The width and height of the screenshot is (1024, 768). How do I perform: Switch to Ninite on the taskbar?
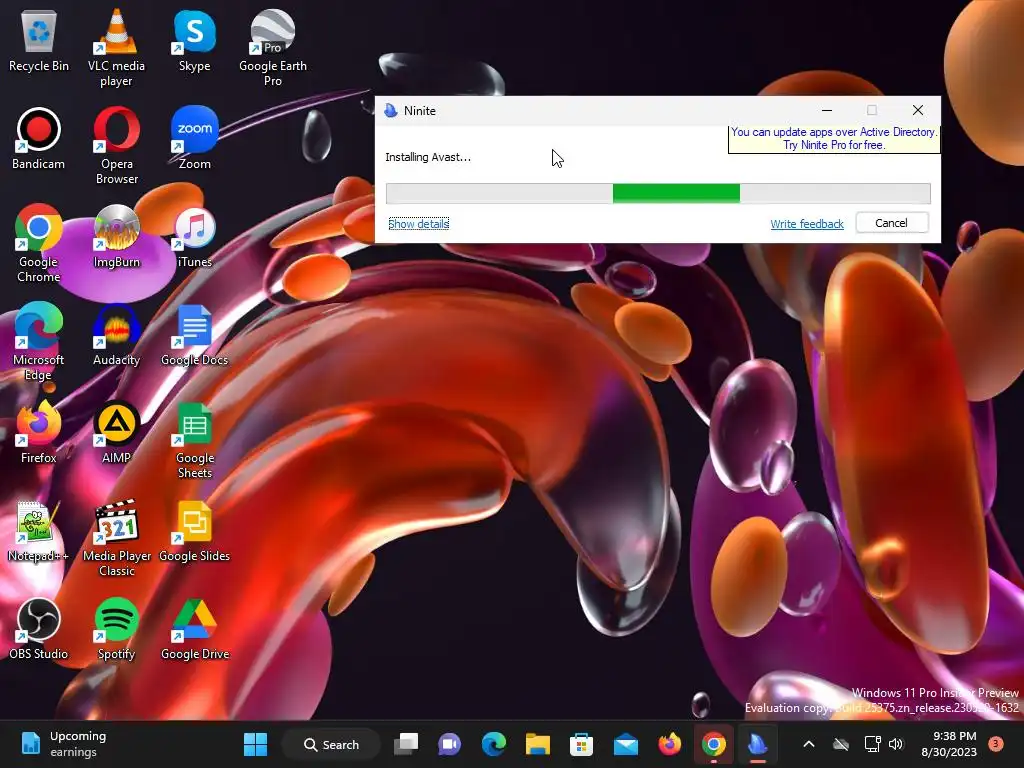758,744
